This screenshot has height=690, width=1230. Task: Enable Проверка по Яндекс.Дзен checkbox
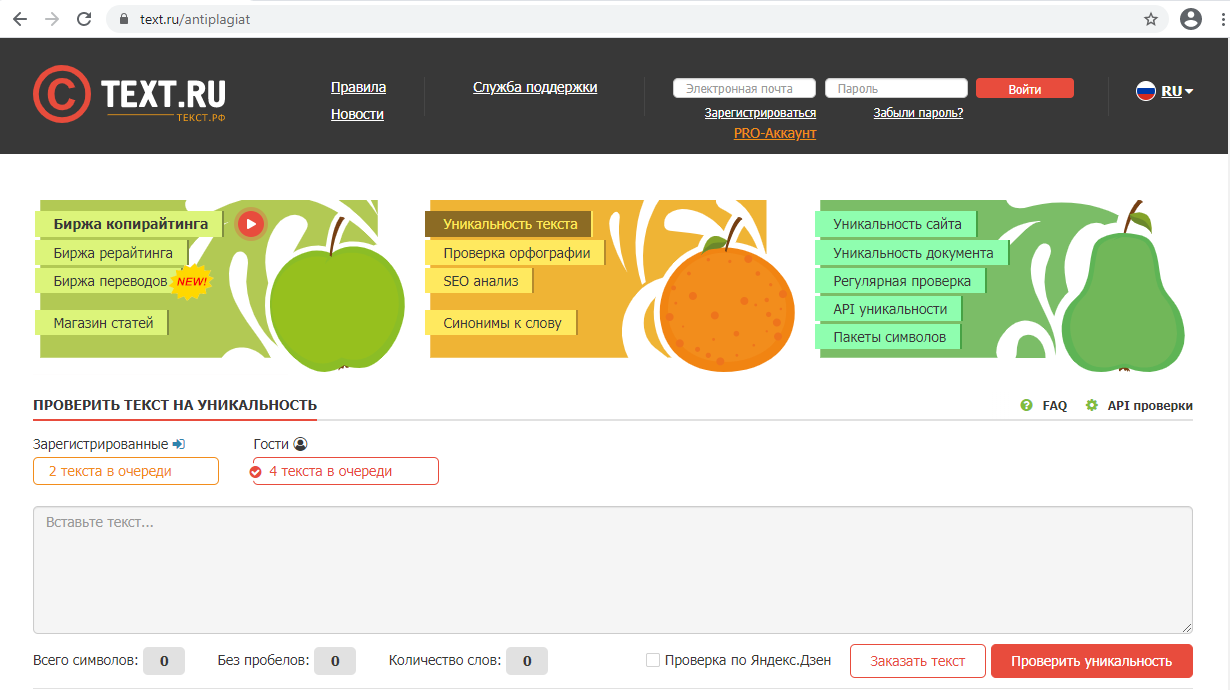653,660
